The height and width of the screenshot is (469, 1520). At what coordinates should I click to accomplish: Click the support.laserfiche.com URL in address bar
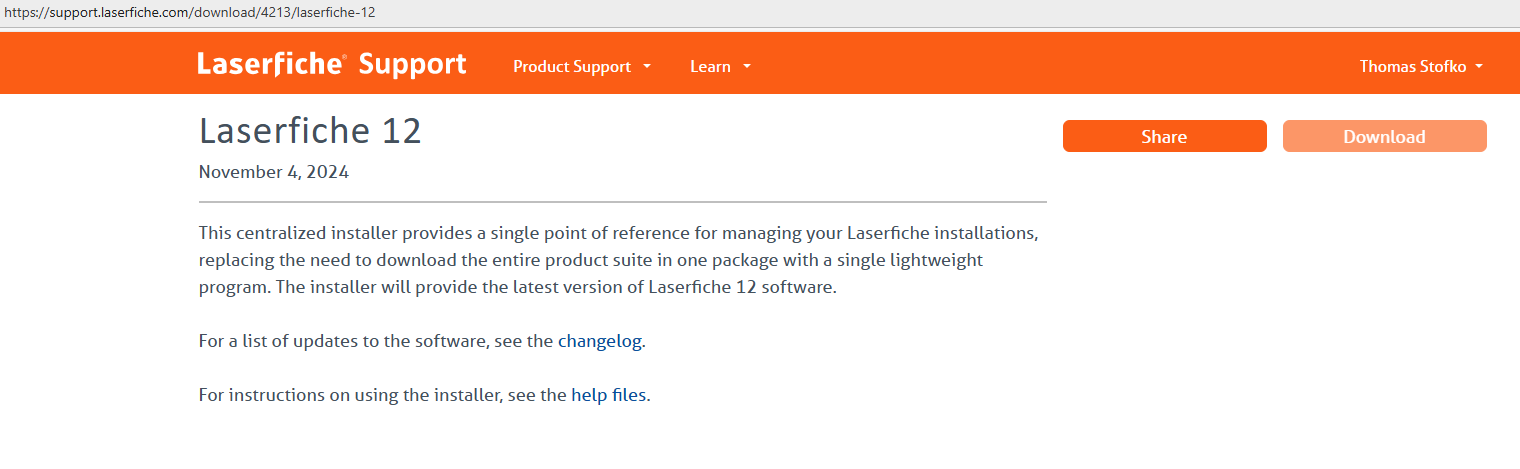click(188, 14)
